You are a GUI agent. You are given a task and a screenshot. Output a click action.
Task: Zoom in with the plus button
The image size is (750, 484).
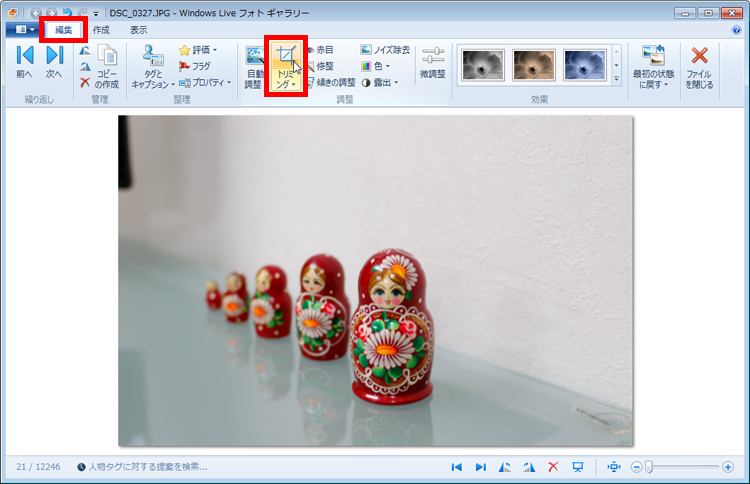click(x=728, y=467)
